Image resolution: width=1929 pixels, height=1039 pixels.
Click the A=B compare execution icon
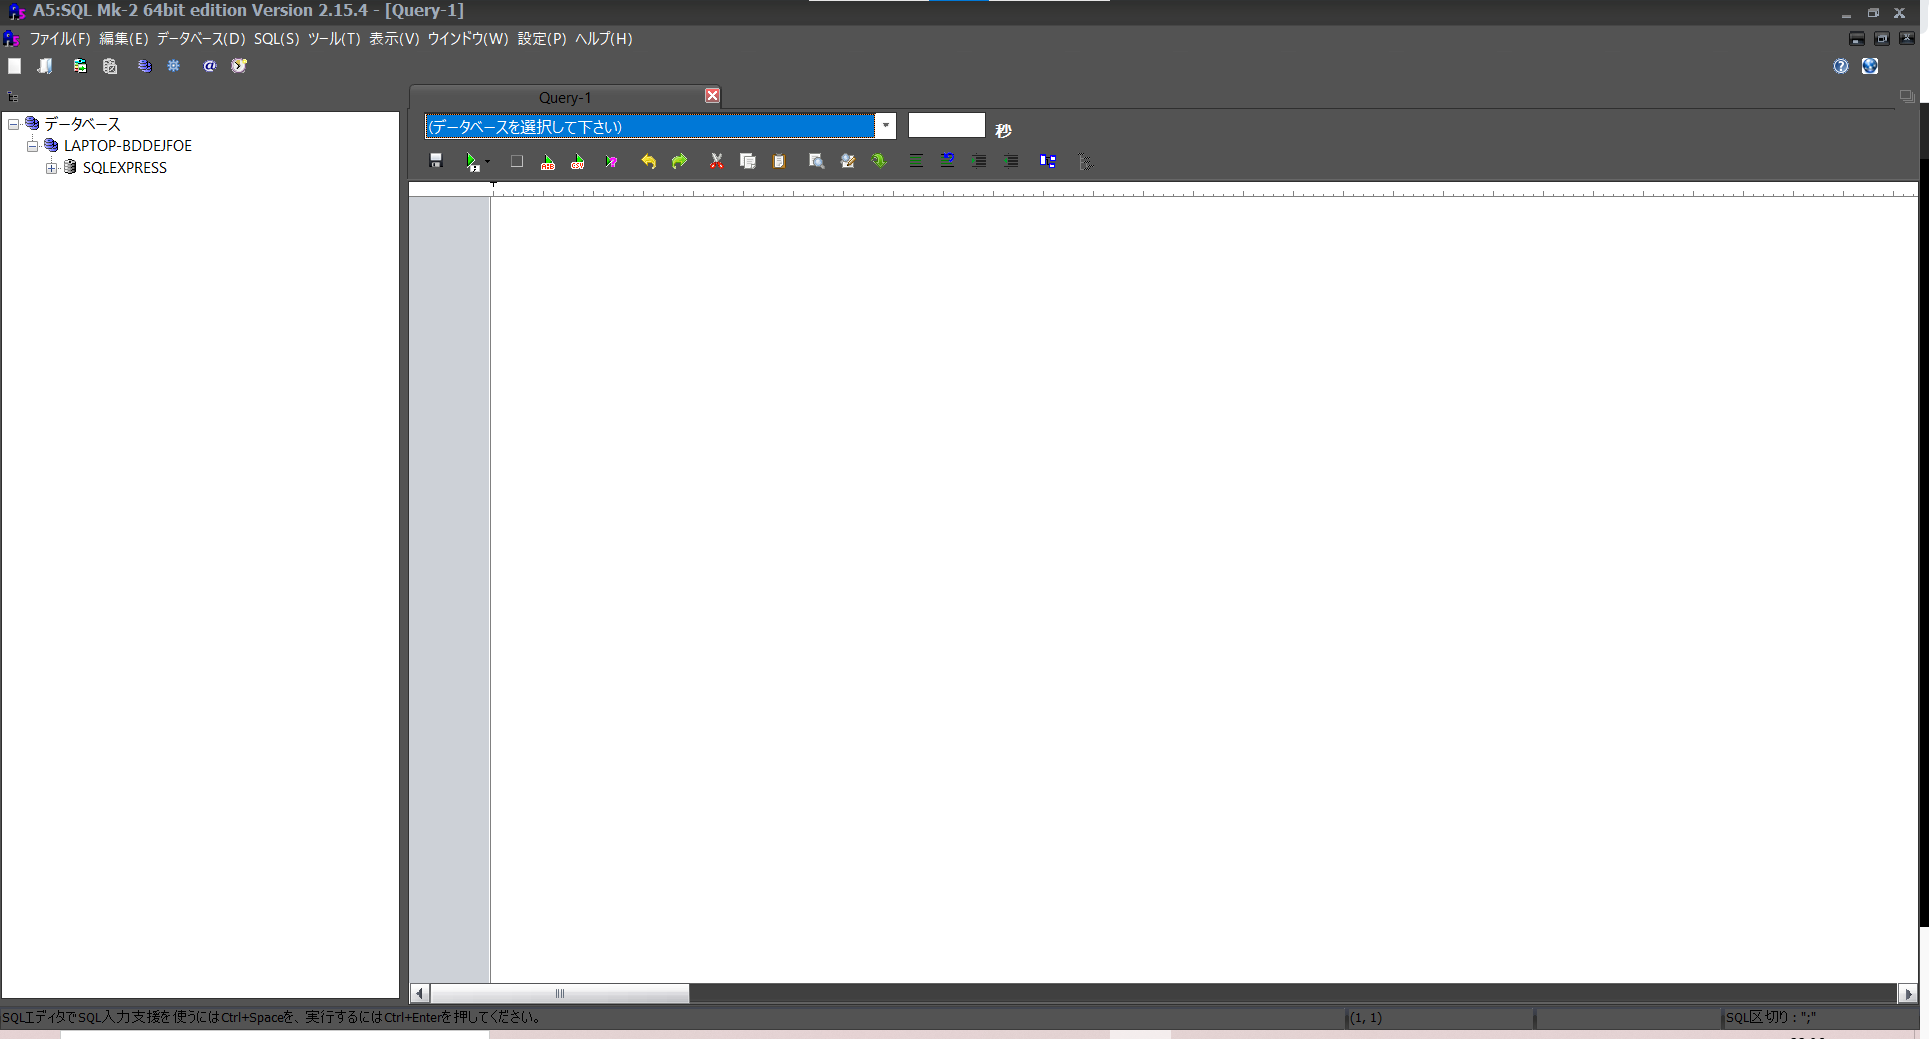click(x=548, y=161)
